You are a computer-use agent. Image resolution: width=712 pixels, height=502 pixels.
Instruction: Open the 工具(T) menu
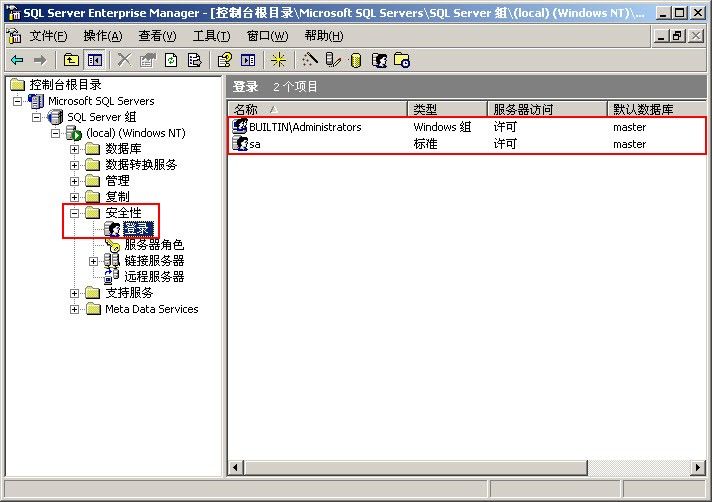click(x=212, y=36)
